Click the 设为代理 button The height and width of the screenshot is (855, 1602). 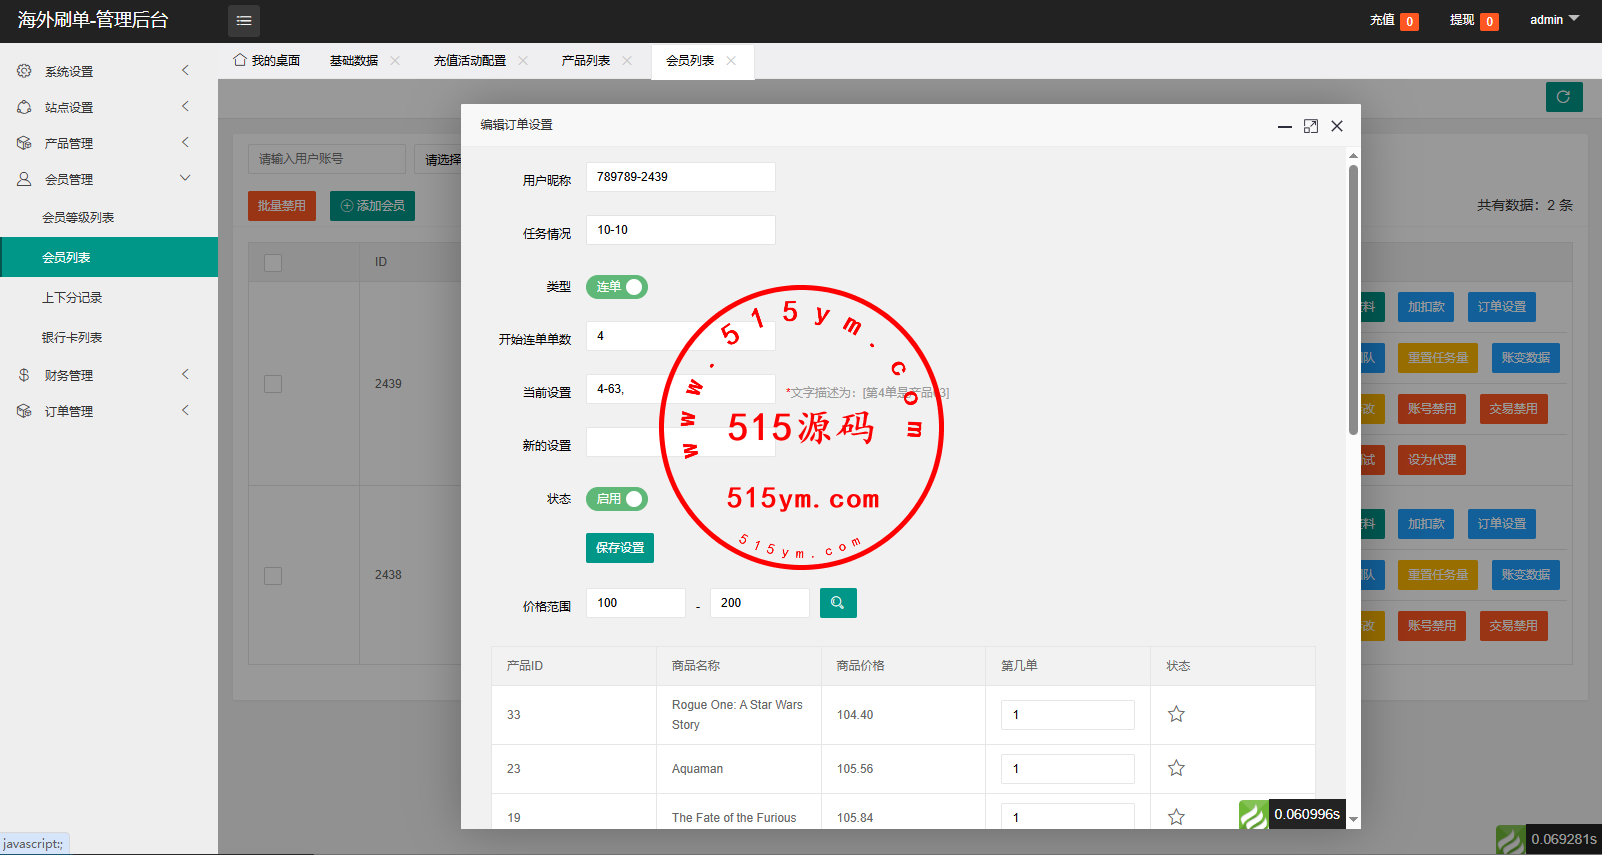pyautogui.click(x=1432, y=460)
